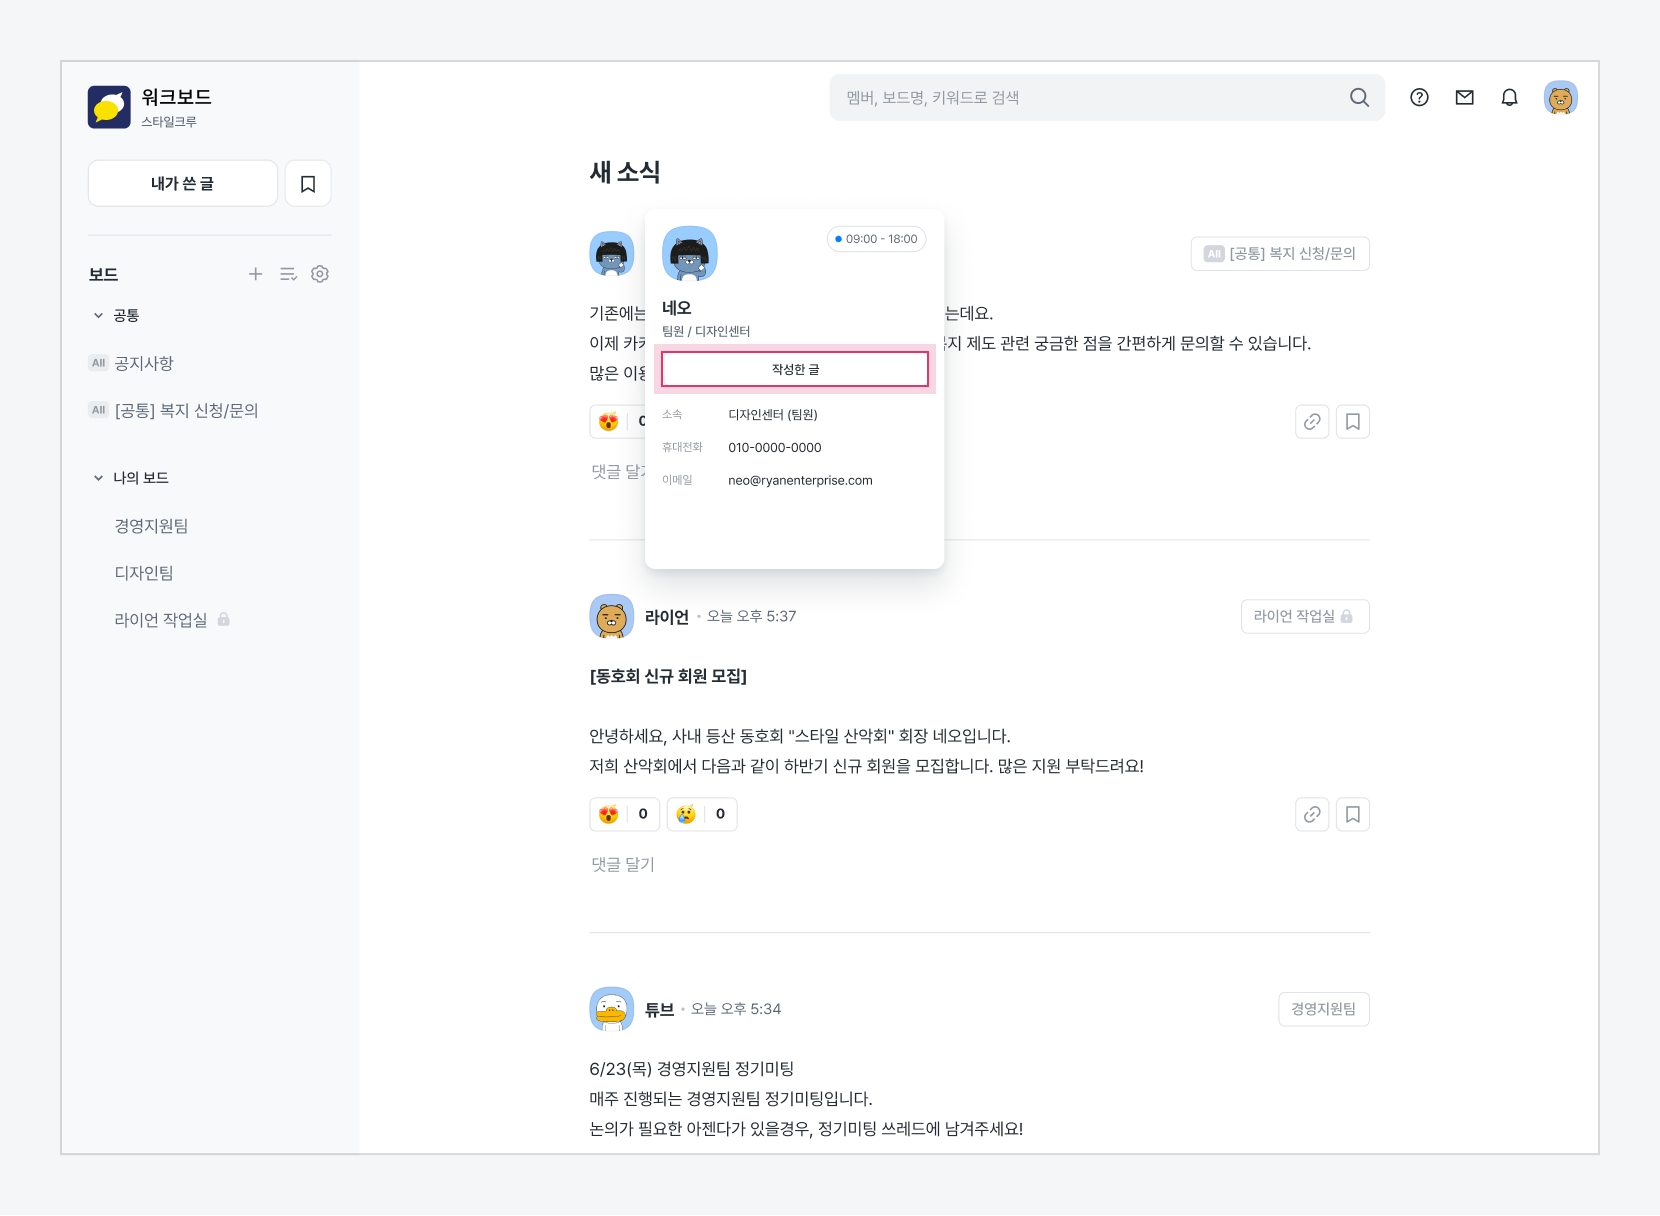The height and width of the screenshot is (1216, 1660).
Task: Collapse the 나의 보드 group
Action: pyautogui.click(x=98, y=478)
